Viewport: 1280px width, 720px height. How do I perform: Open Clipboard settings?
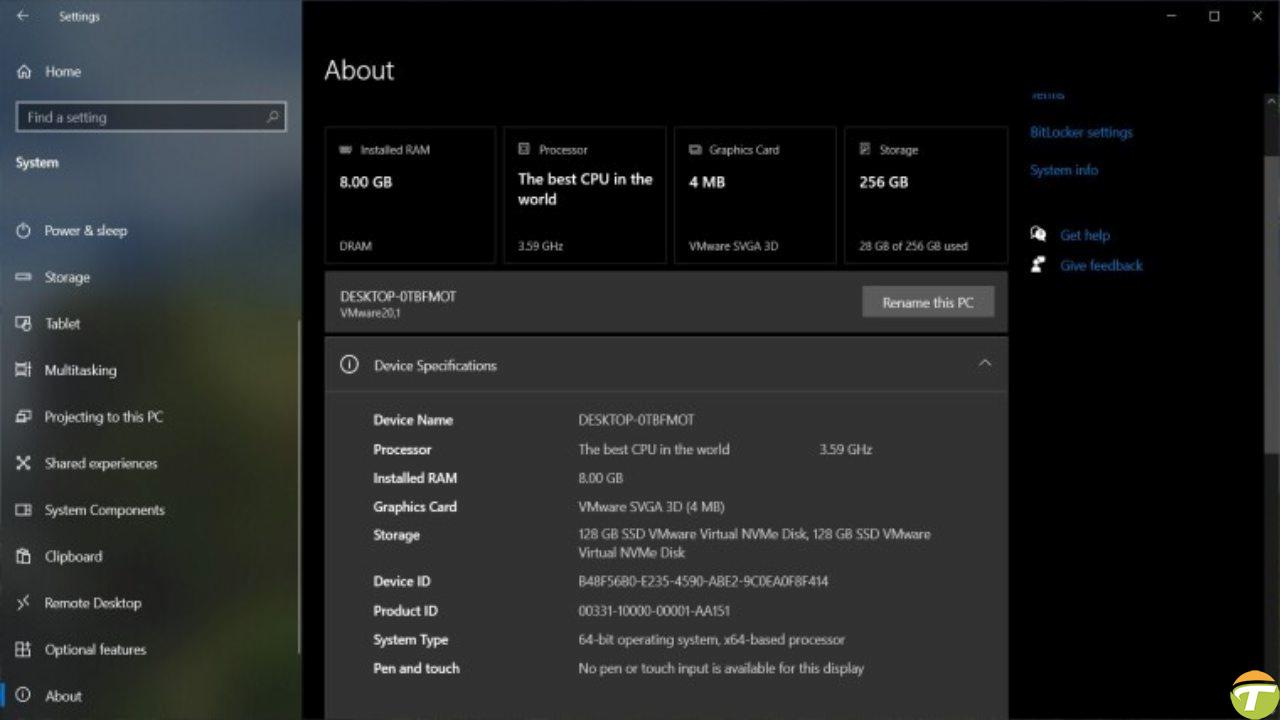72,557
